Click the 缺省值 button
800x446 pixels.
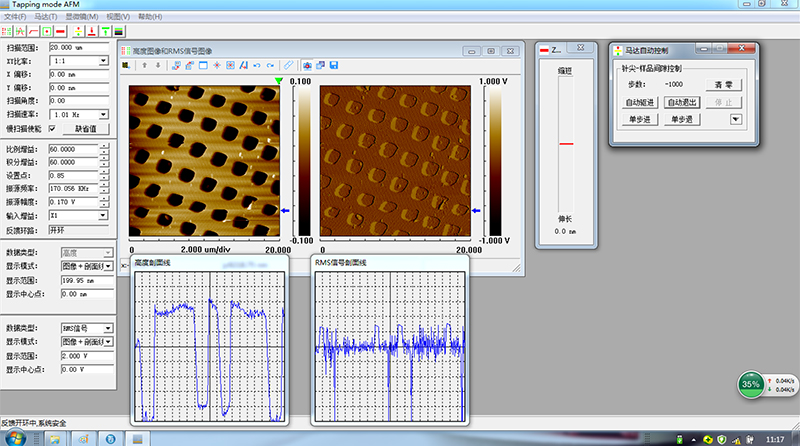point(86,129)
